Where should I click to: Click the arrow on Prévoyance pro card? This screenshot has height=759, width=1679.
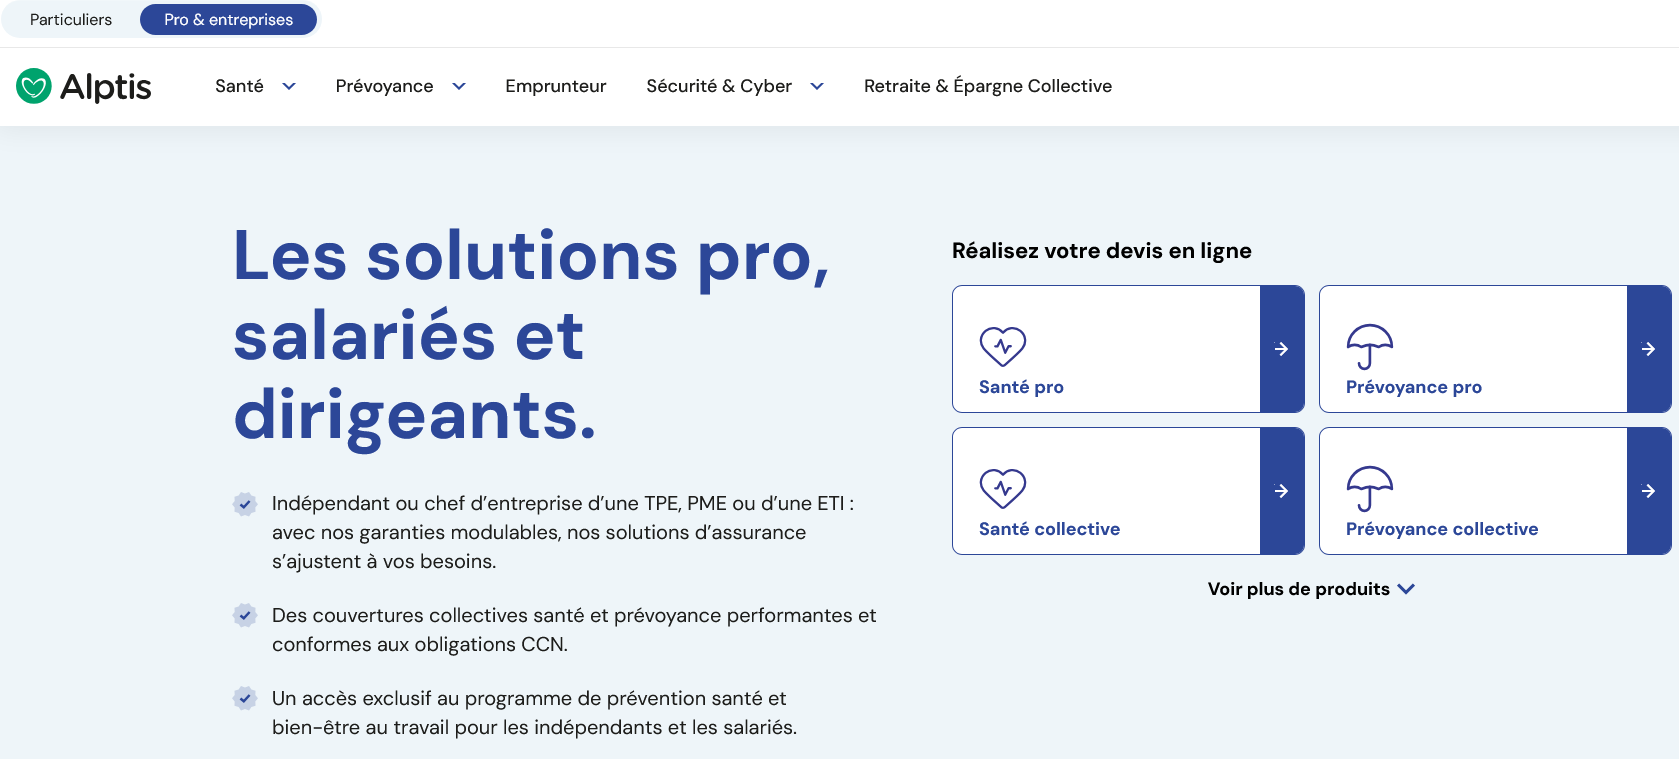coord(1648,349)
